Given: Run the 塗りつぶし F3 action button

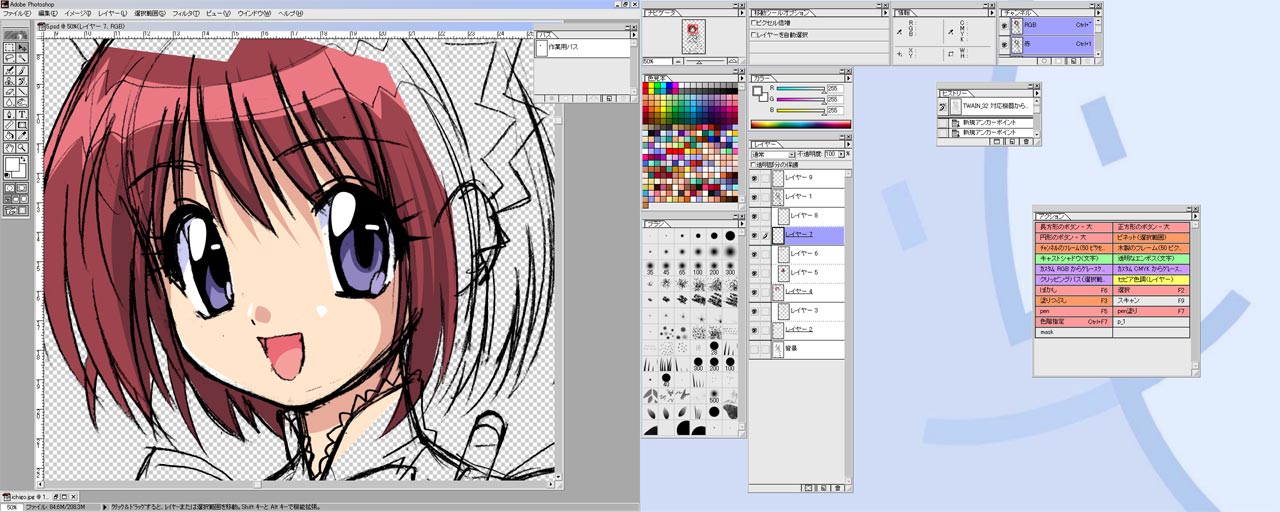Looking at the screenshot, I should point(1074,301).
